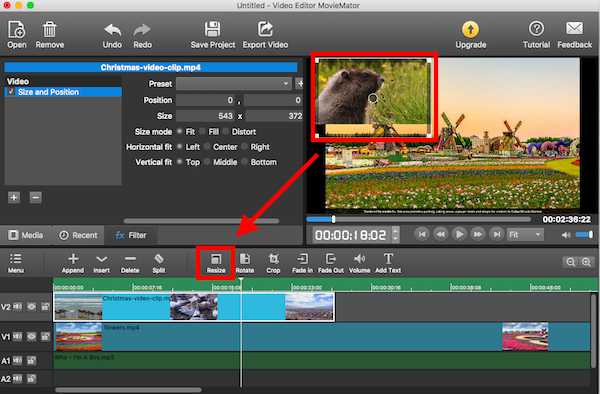The image size is (600, 394).
Task: Zoom in the timeline
Action: 586,262
